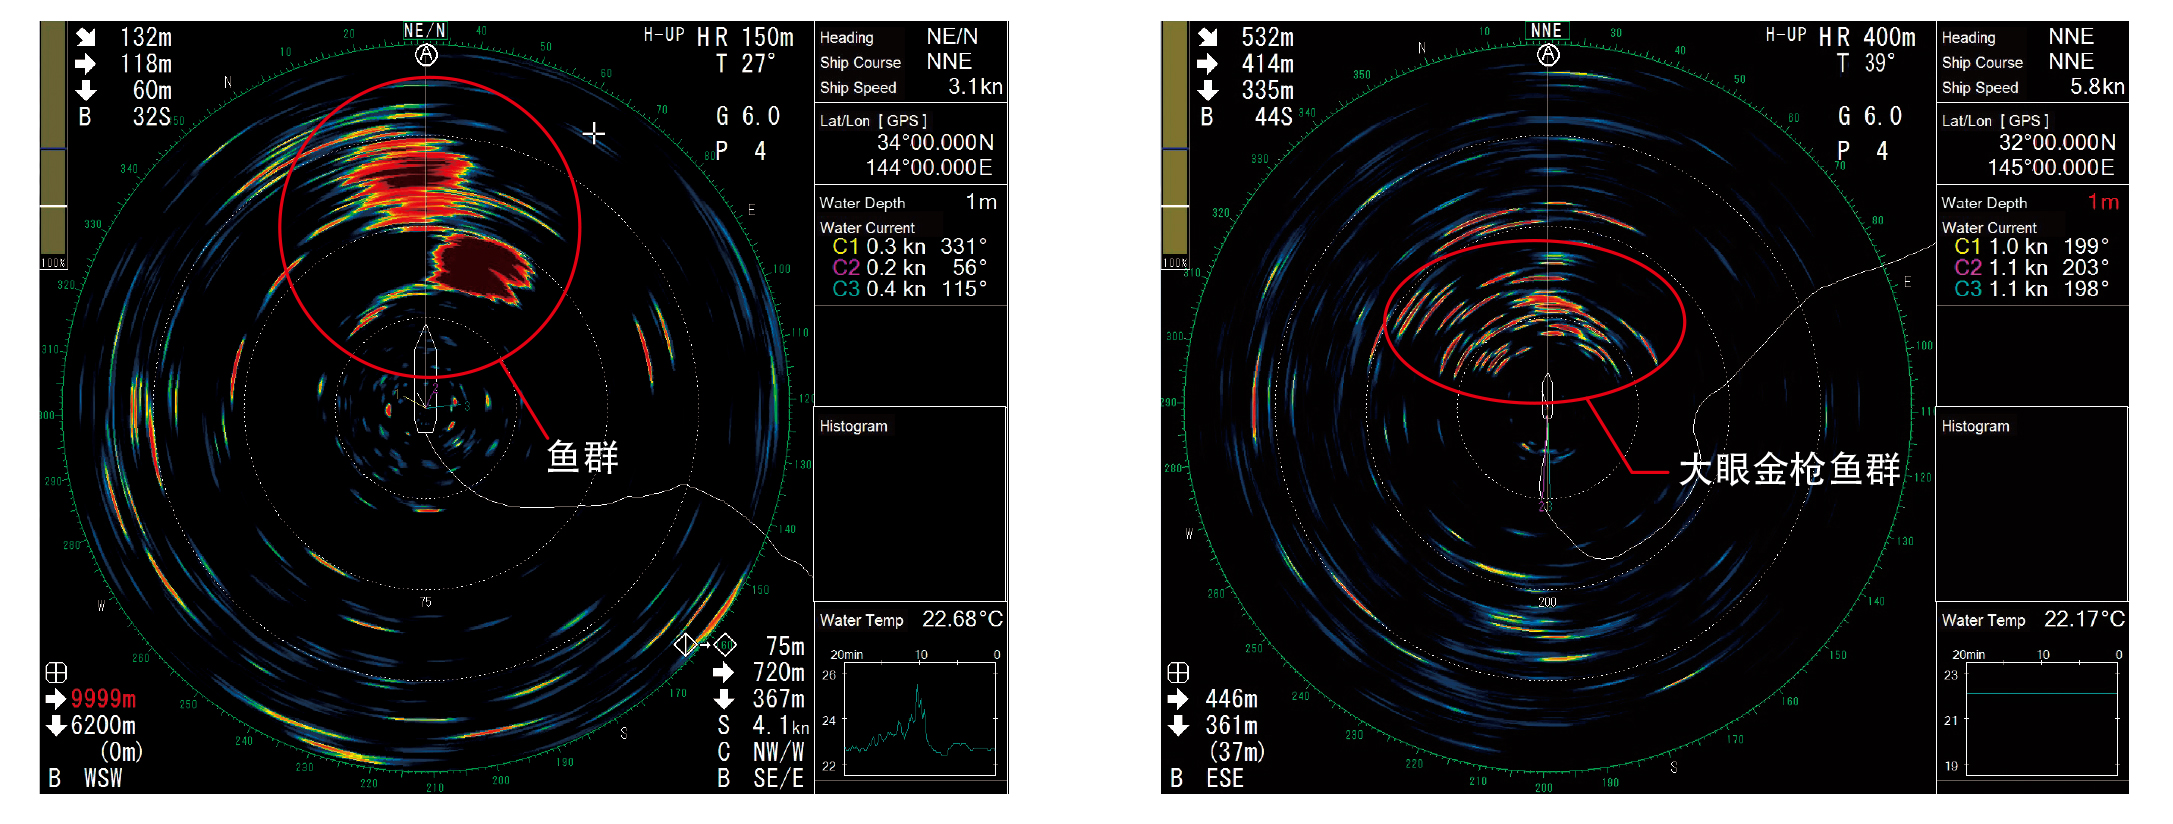Click the red Water Depth 1m value
Image resolution: width=2173 pixels, height=824 pixels.
2103,202
